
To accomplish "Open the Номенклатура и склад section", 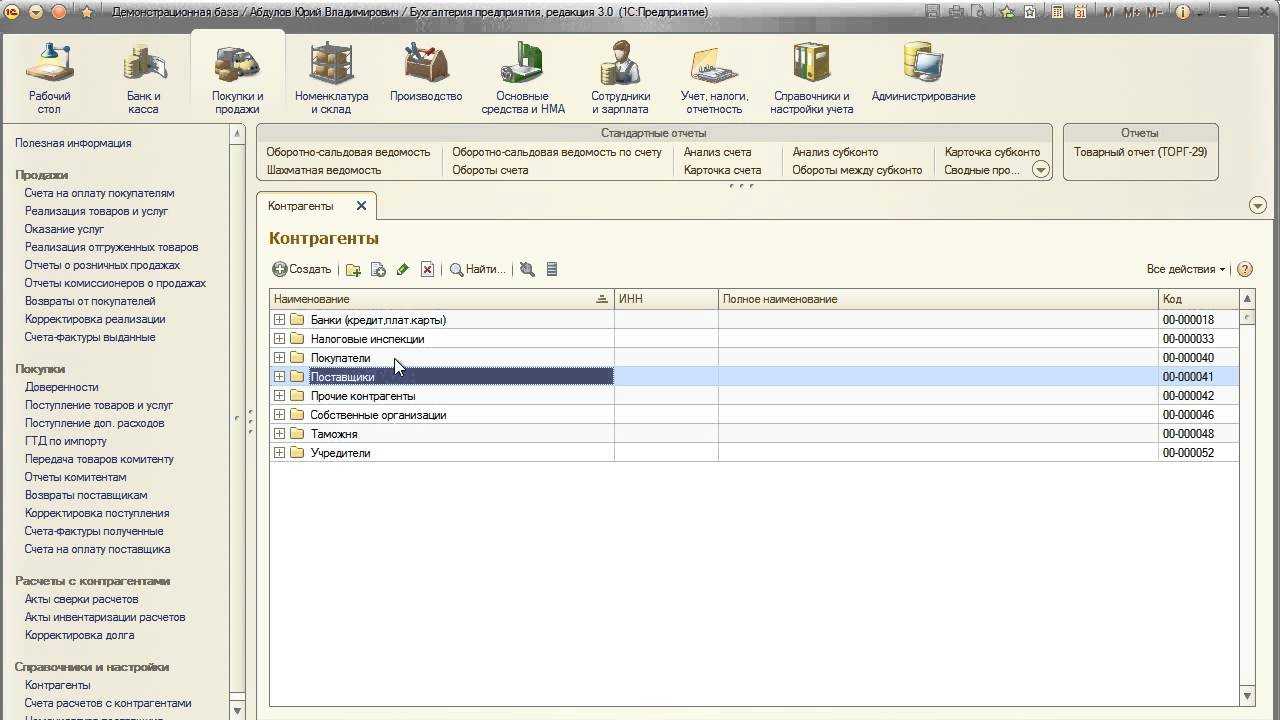I will [x=331, y=79].
